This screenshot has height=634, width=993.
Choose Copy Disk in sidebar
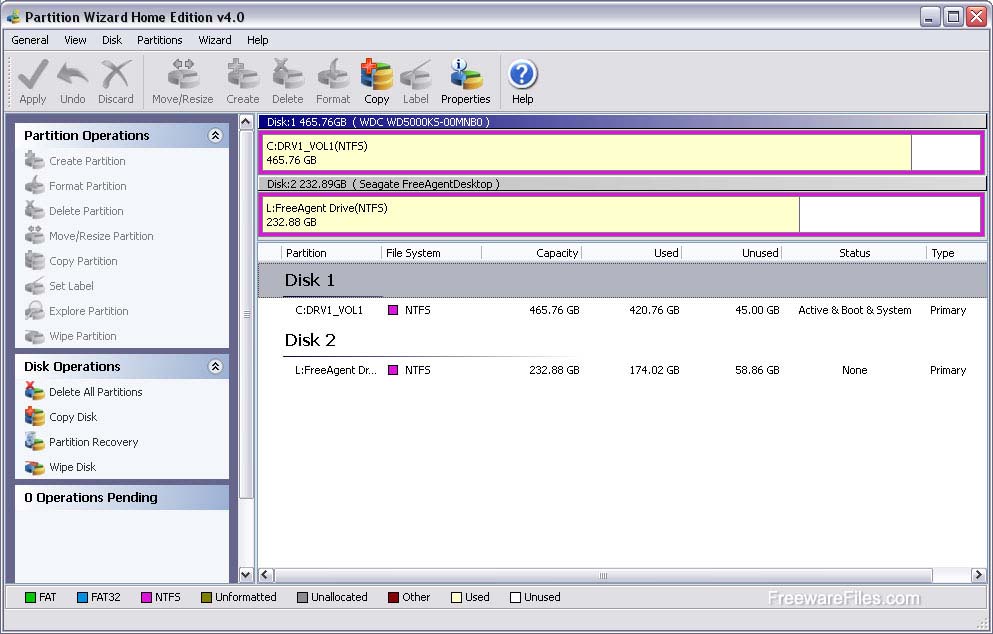coord(73,417)
